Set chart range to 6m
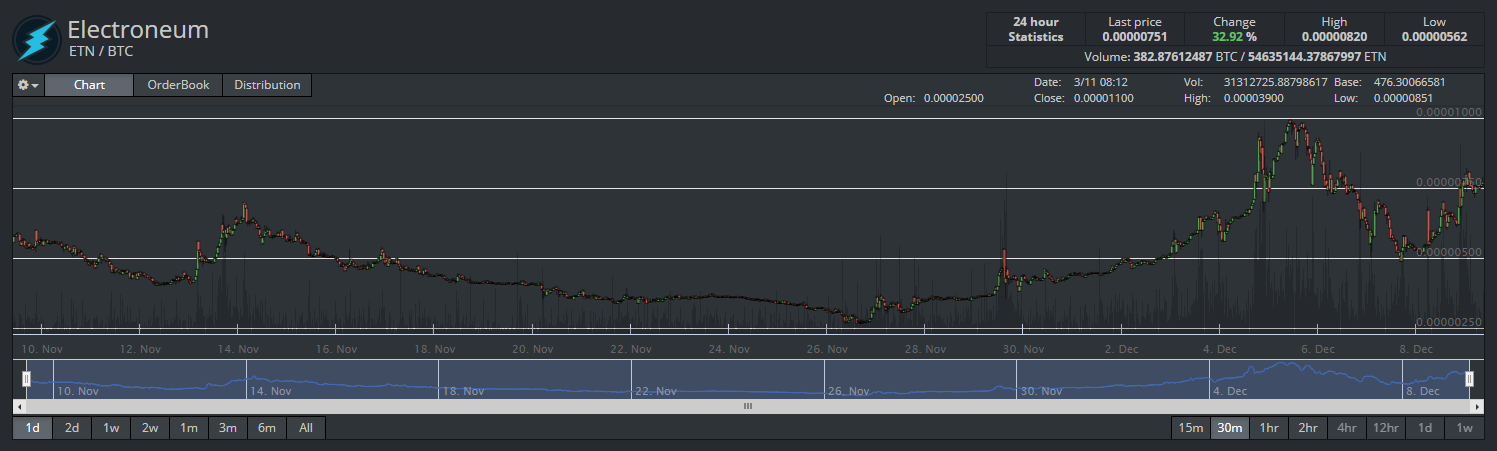The width and height of the screenshot is (1497, 451). pyautogui.click(x=267, y=428)
